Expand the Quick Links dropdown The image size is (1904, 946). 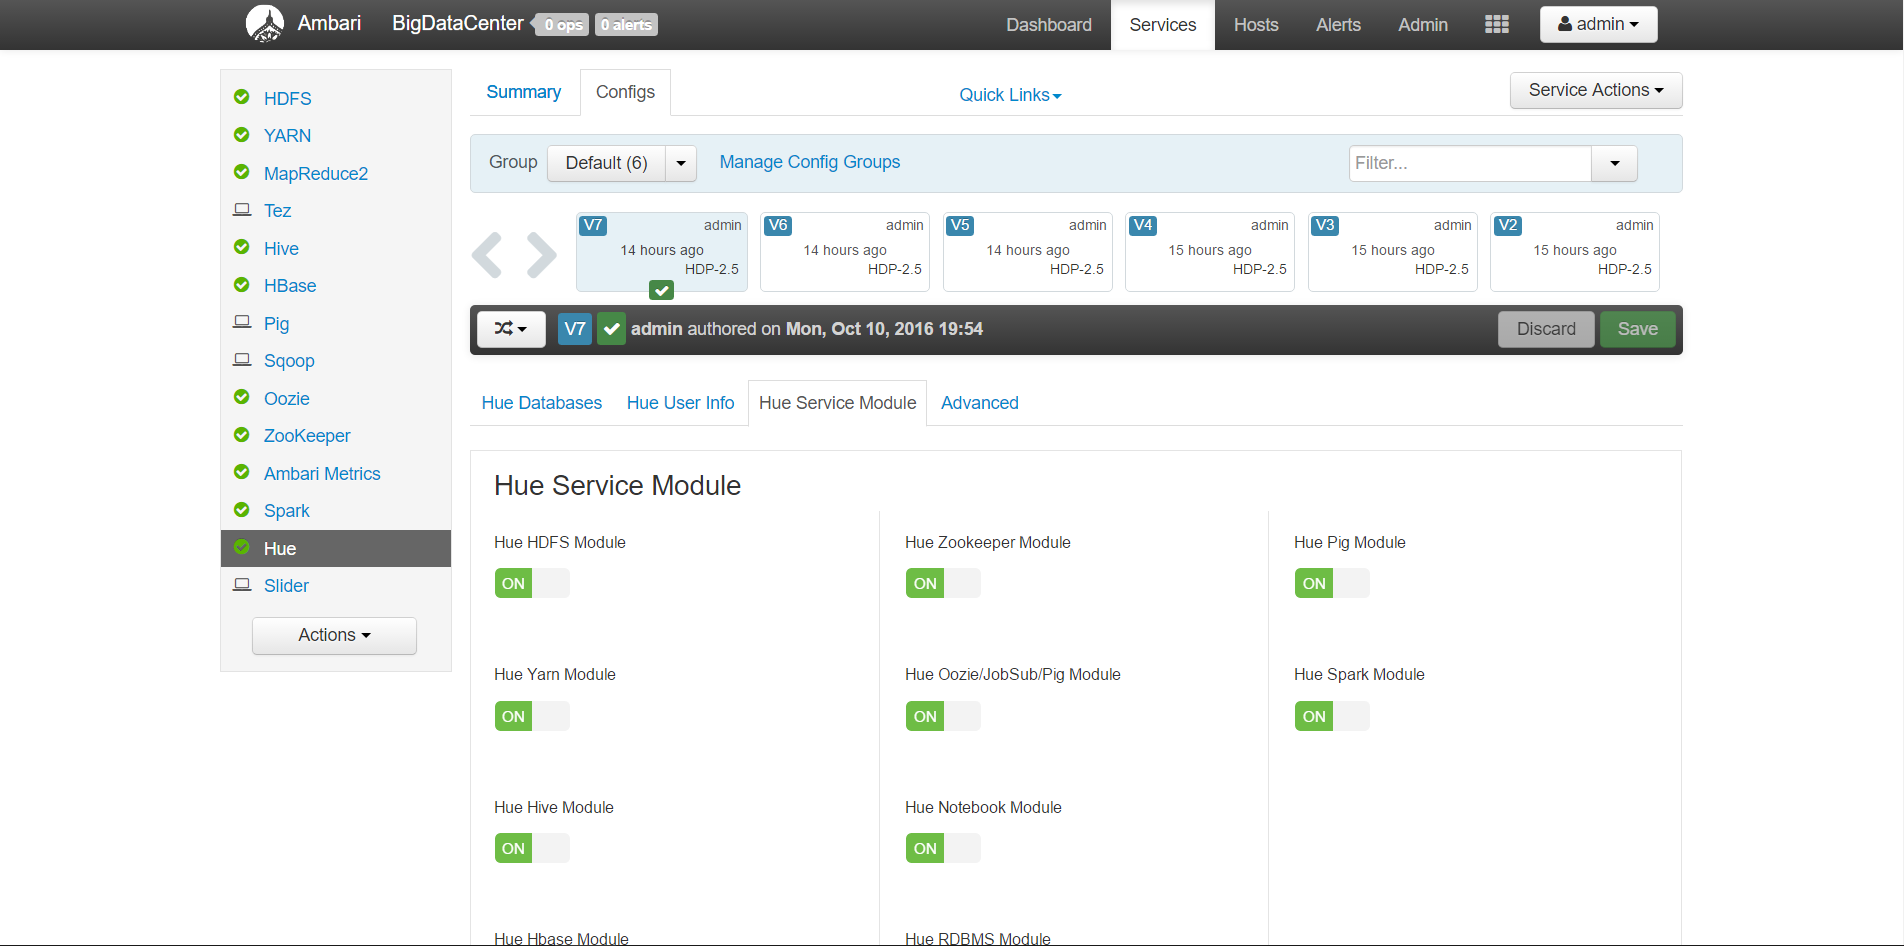point(1010,95)
